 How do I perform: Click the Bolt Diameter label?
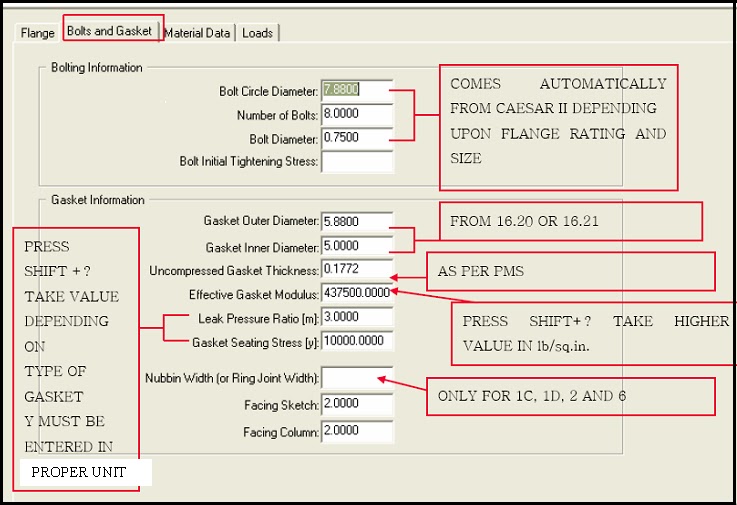point(284,139)
